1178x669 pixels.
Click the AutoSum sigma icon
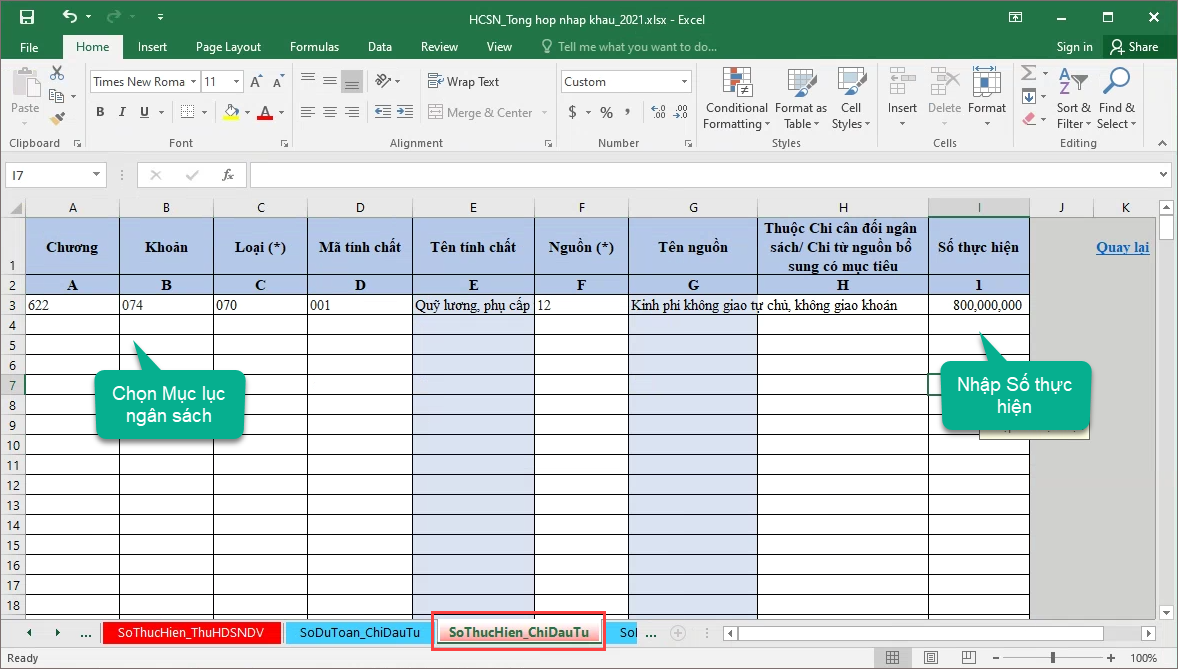(1029, 73)
